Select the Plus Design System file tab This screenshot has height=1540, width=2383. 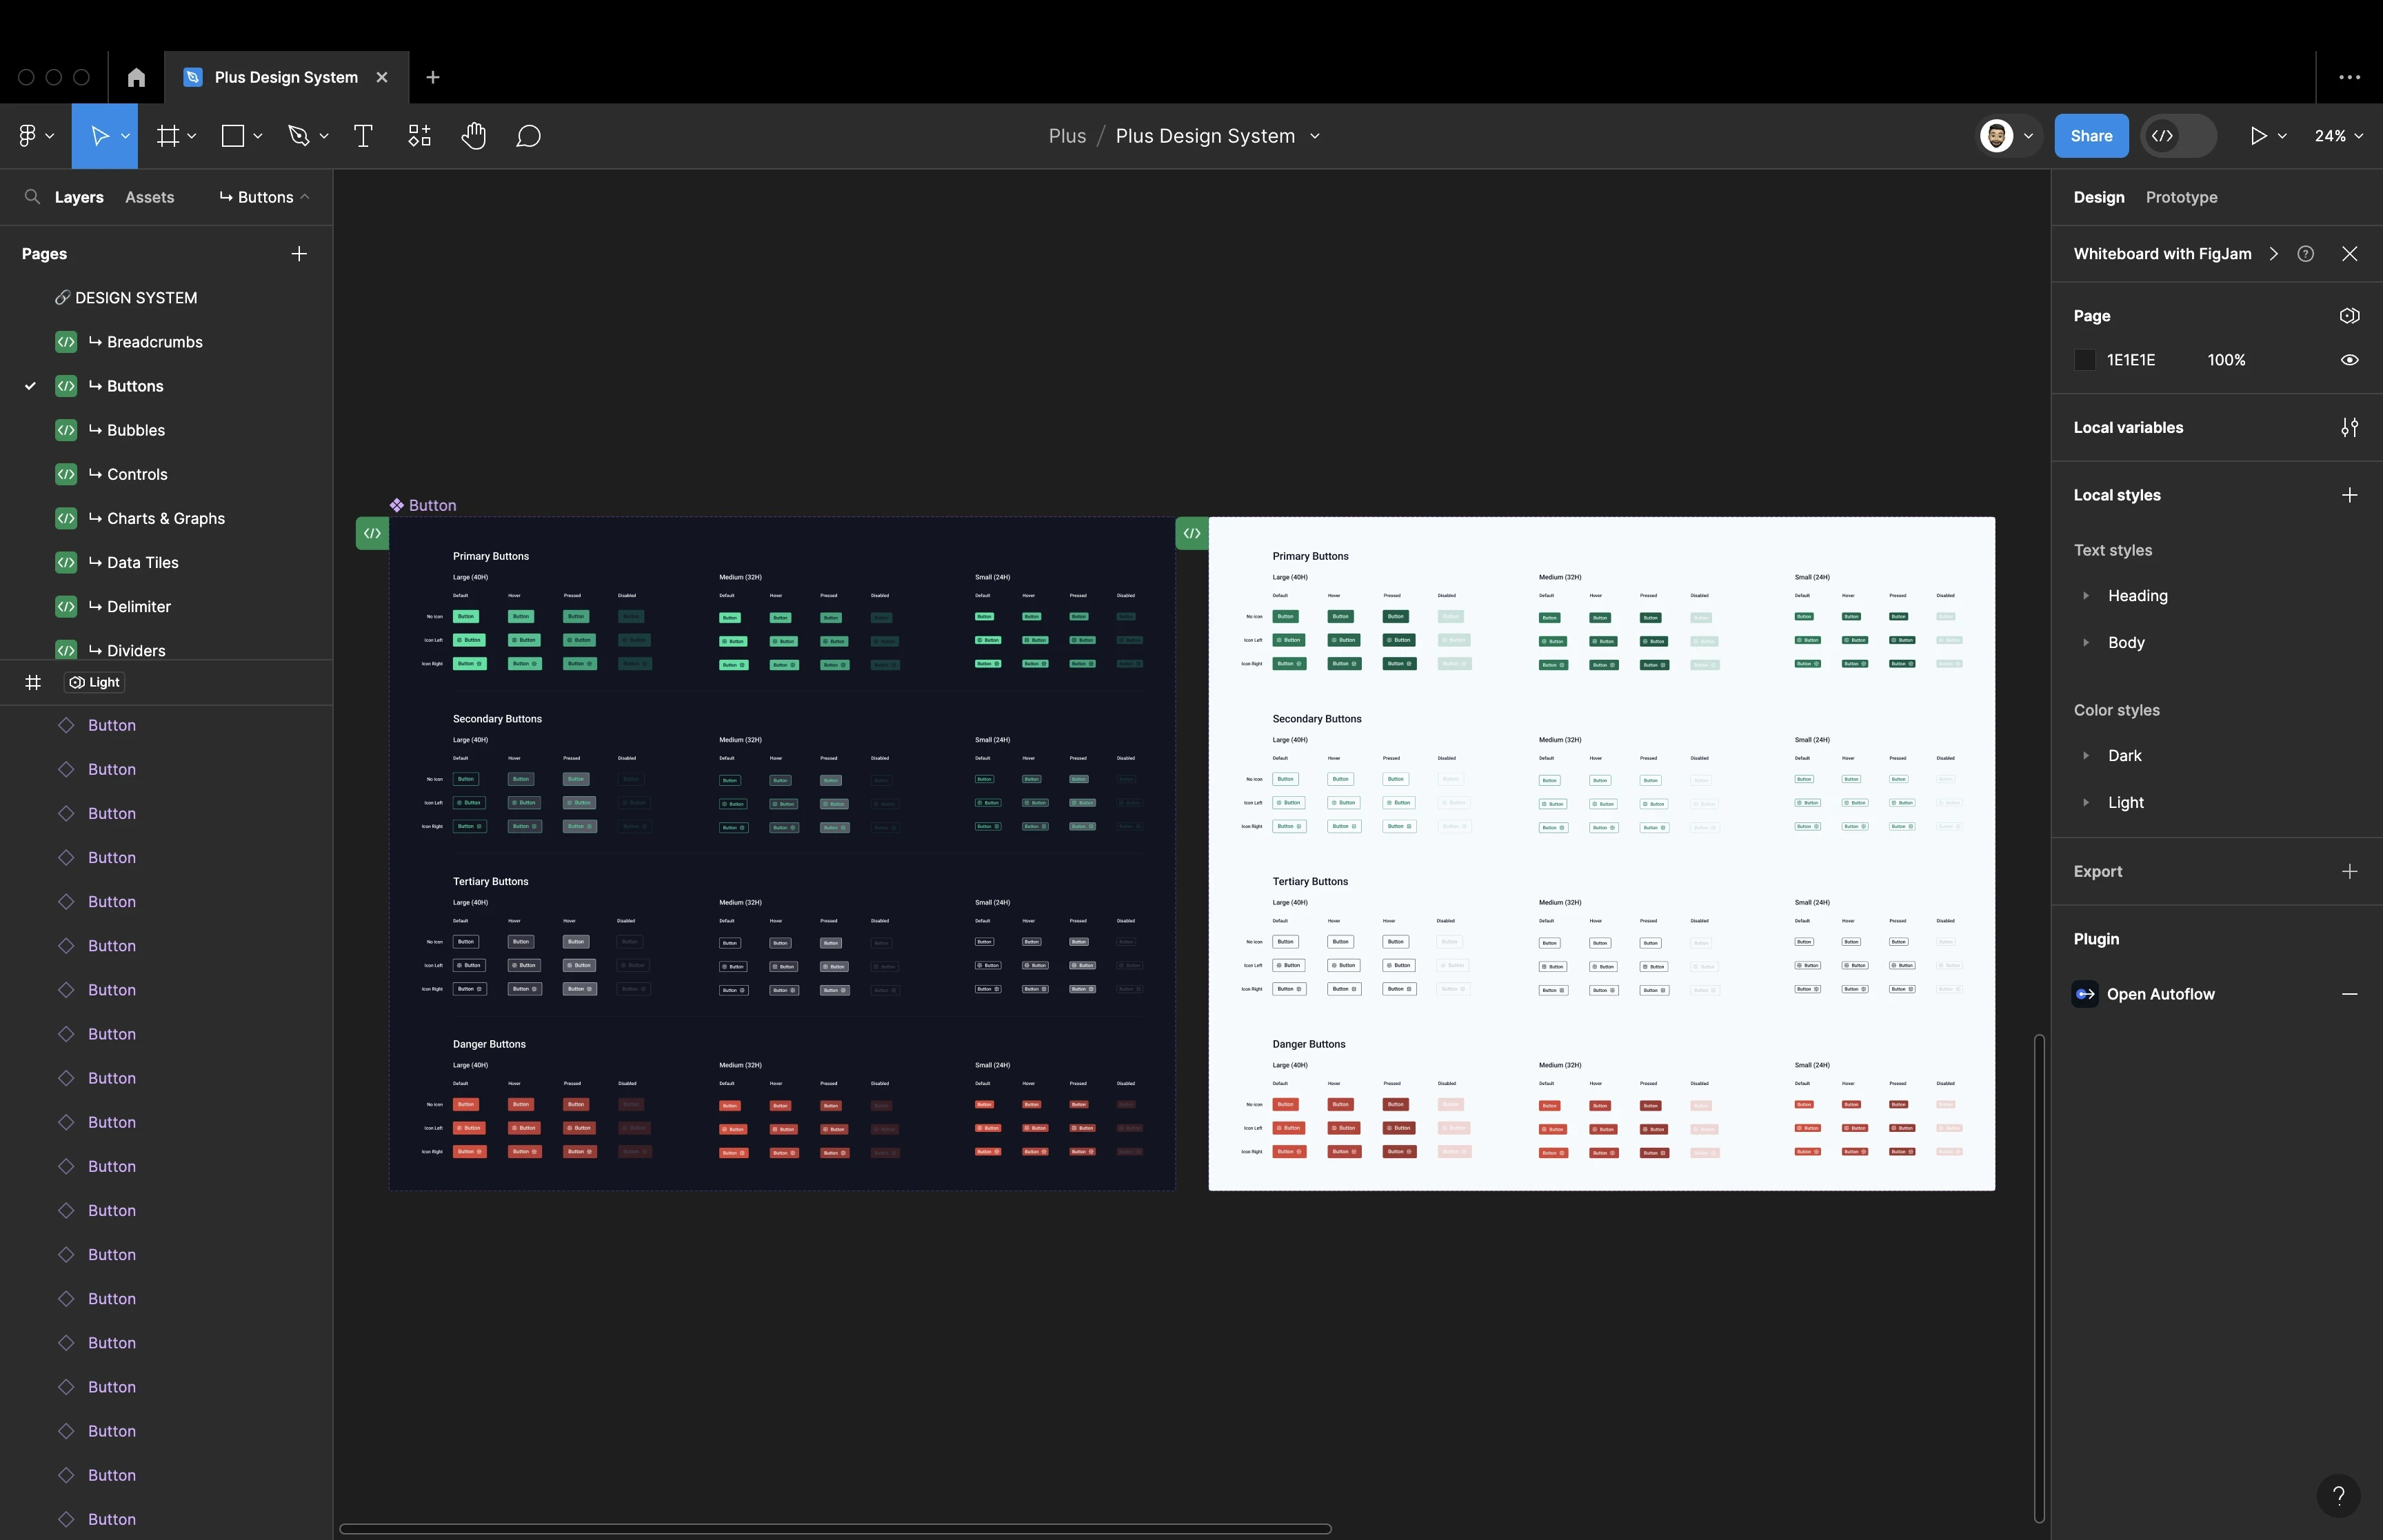[x=286, y=77]
